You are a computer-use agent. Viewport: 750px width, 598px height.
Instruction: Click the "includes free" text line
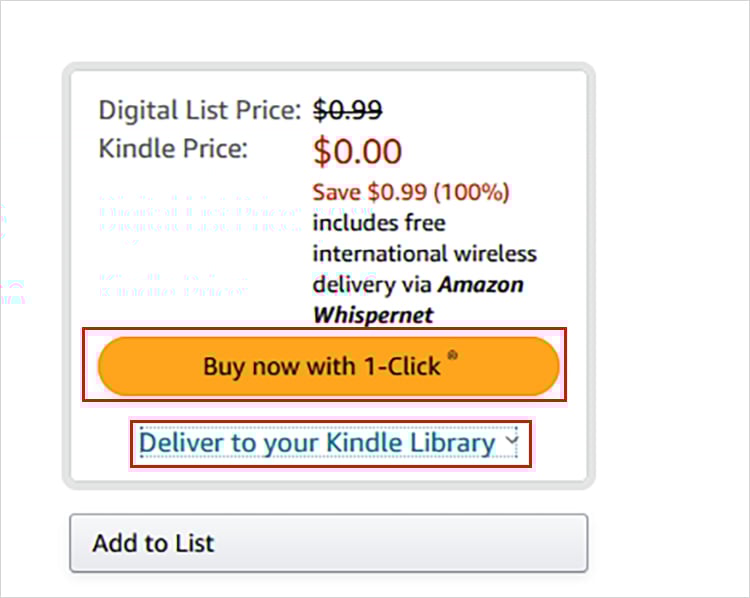[x=379, y=222]
